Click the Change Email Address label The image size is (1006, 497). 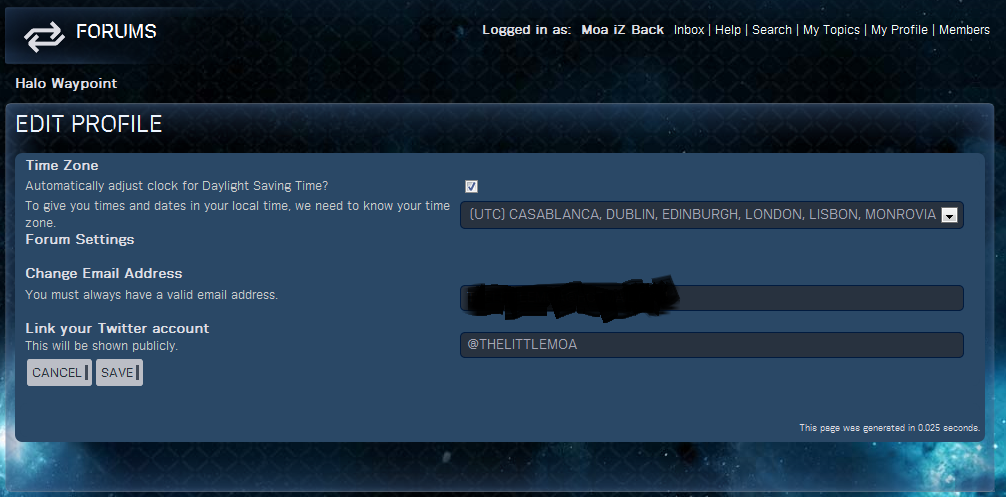[104, 273]
